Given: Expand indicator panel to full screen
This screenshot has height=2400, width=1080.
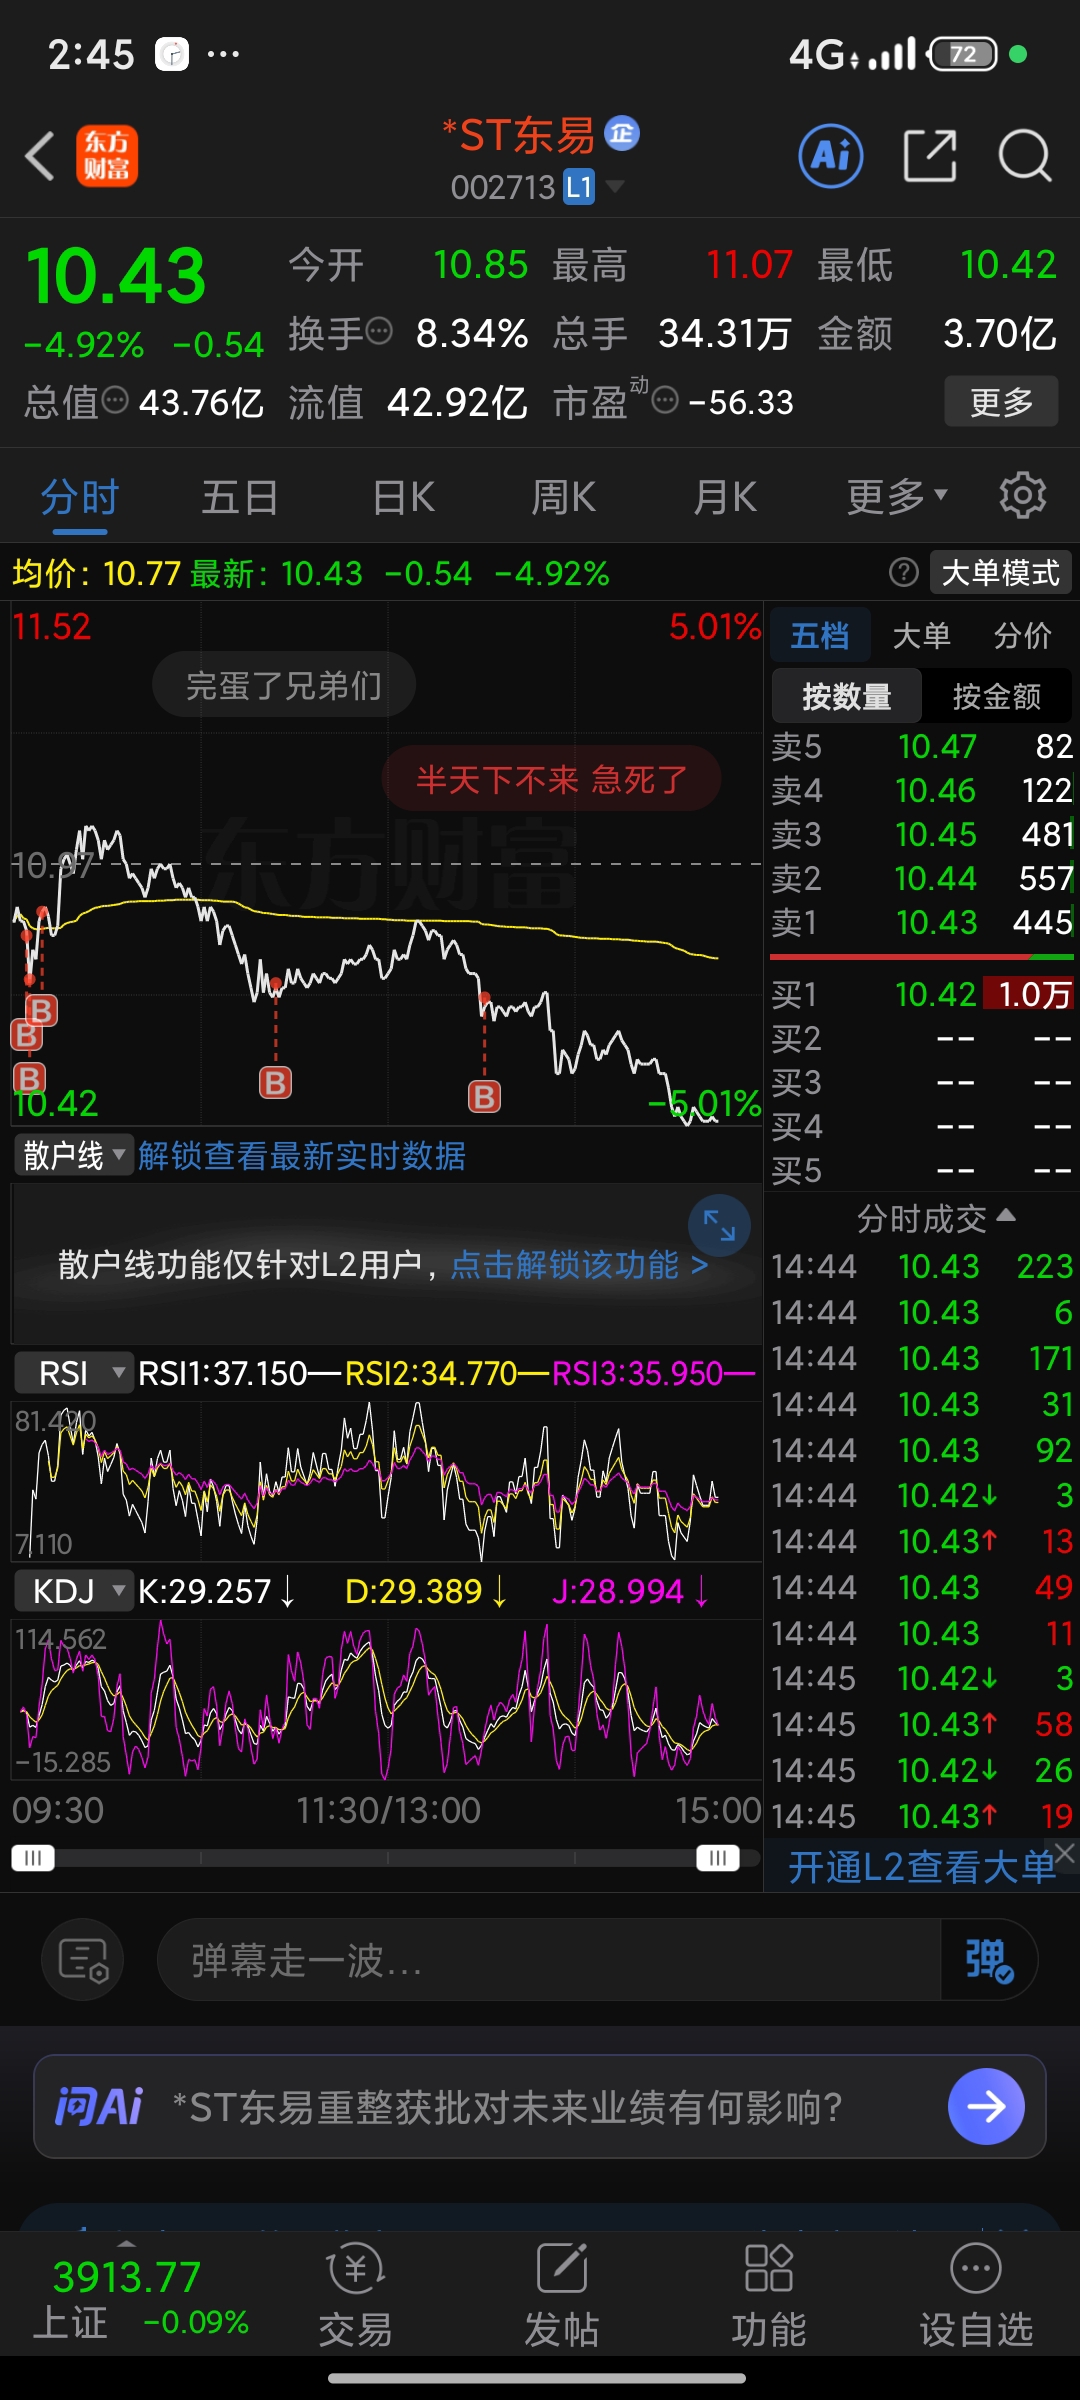Looking at the screenshot, I should tap(719, 1225).
